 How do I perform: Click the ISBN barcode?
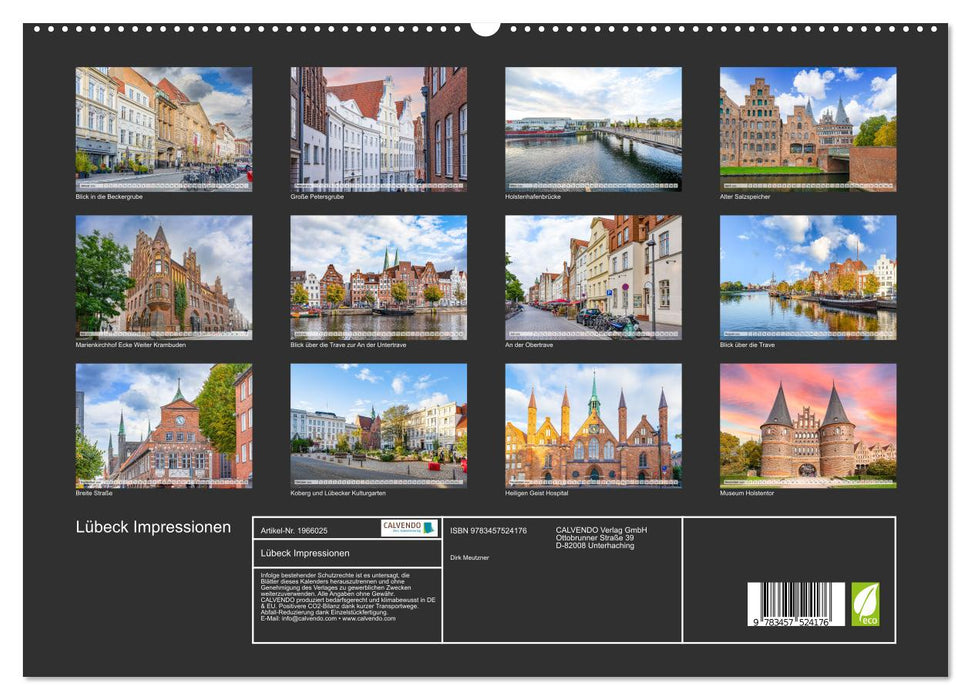tap(795, 606)
